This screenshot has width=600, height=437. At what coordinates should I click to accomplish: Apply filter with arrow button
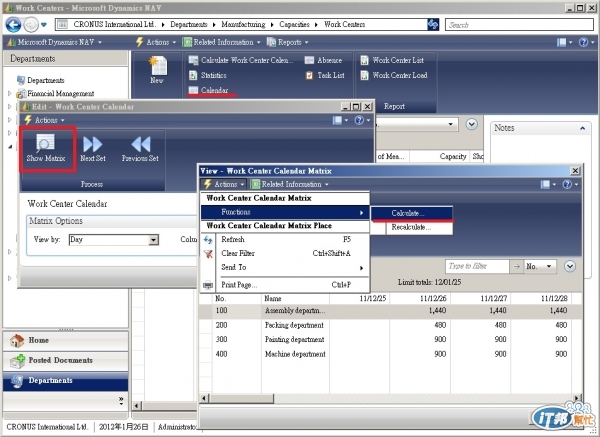[517, 266]
